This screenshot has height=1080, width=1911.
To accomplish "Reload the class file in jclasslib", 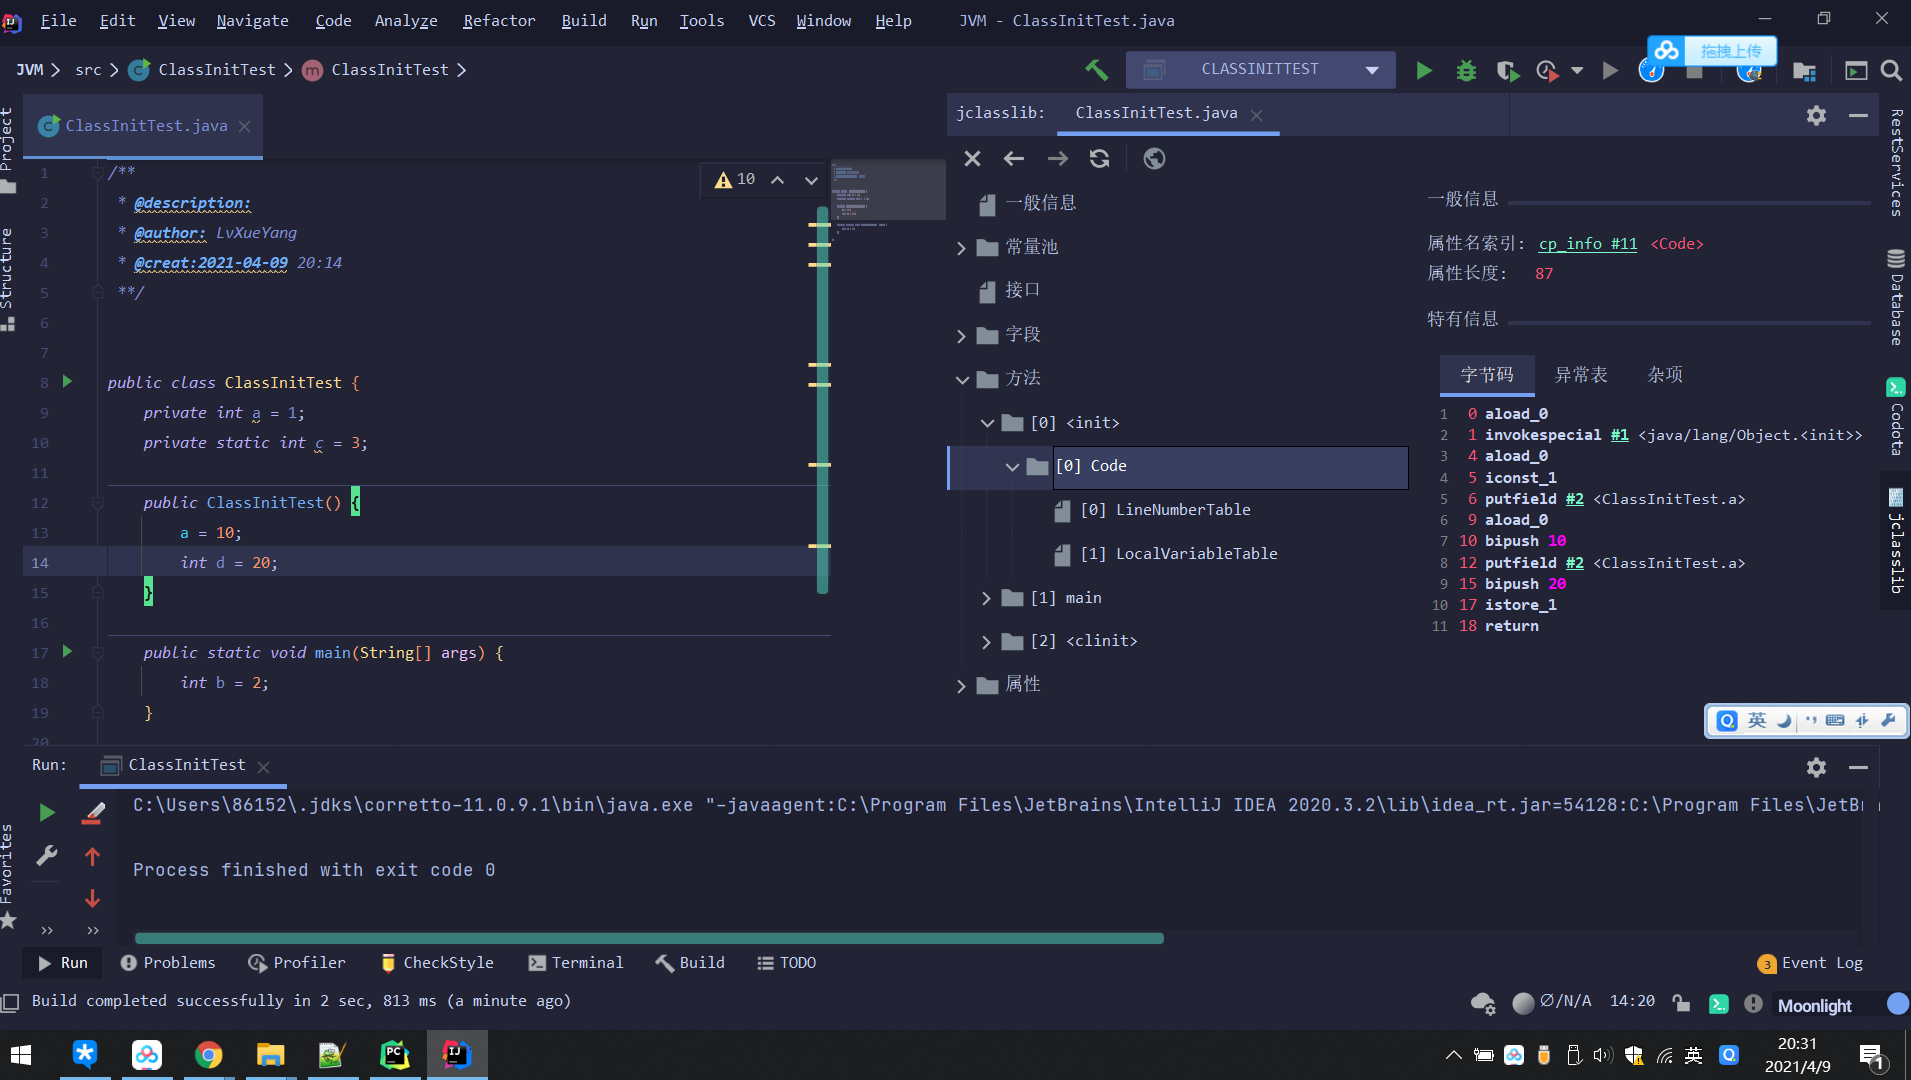I will [1099, 158].
